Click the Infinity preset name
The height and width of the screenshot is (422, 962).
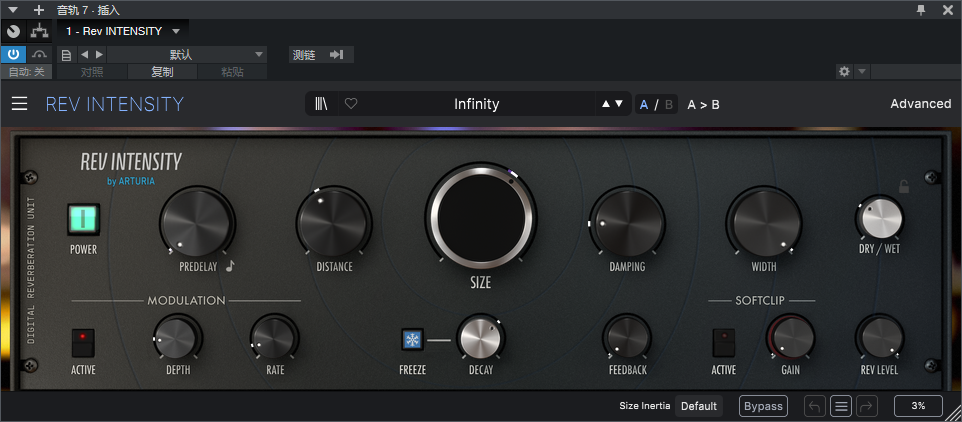click(476, 104)
